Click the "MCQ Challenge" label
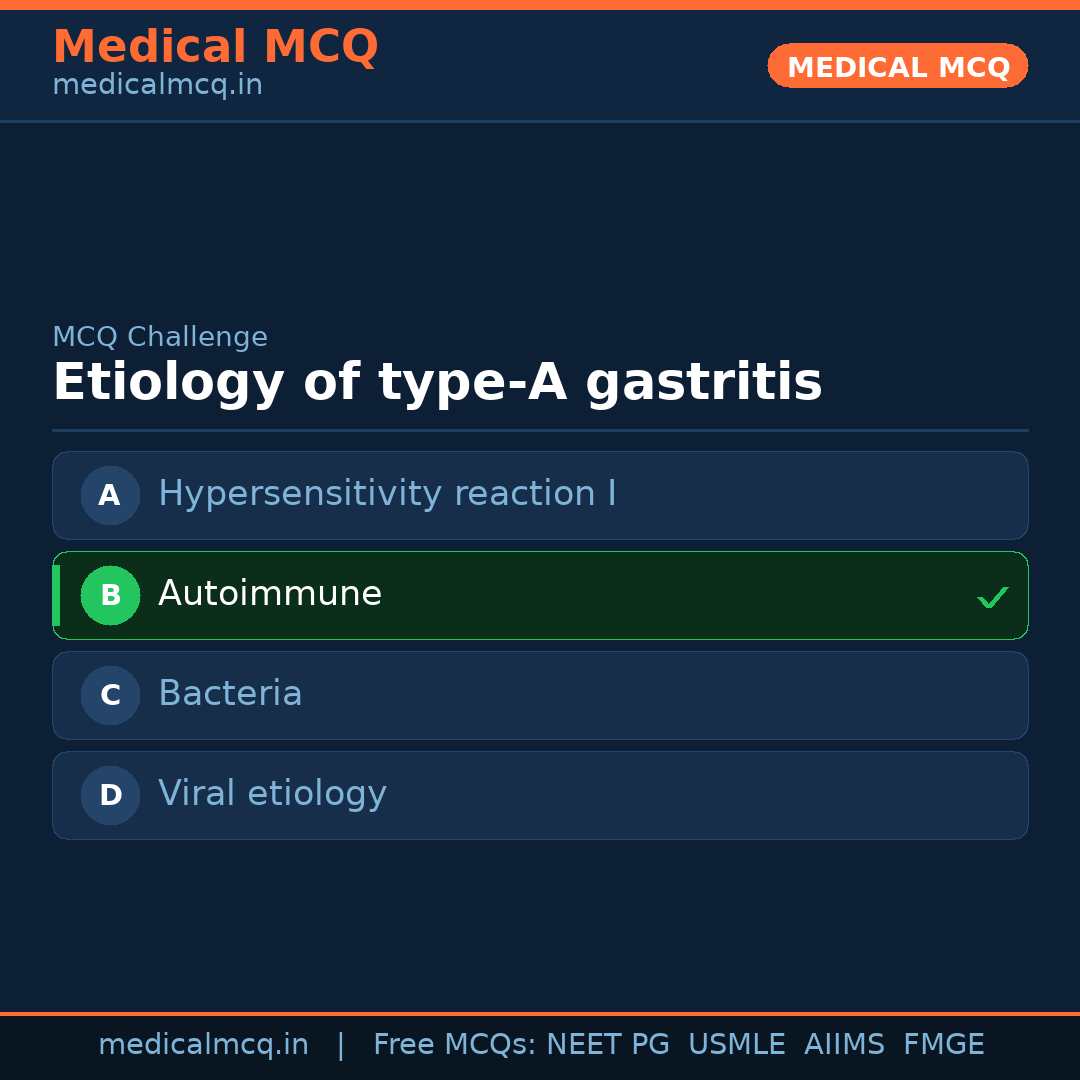 click(160, 337)
